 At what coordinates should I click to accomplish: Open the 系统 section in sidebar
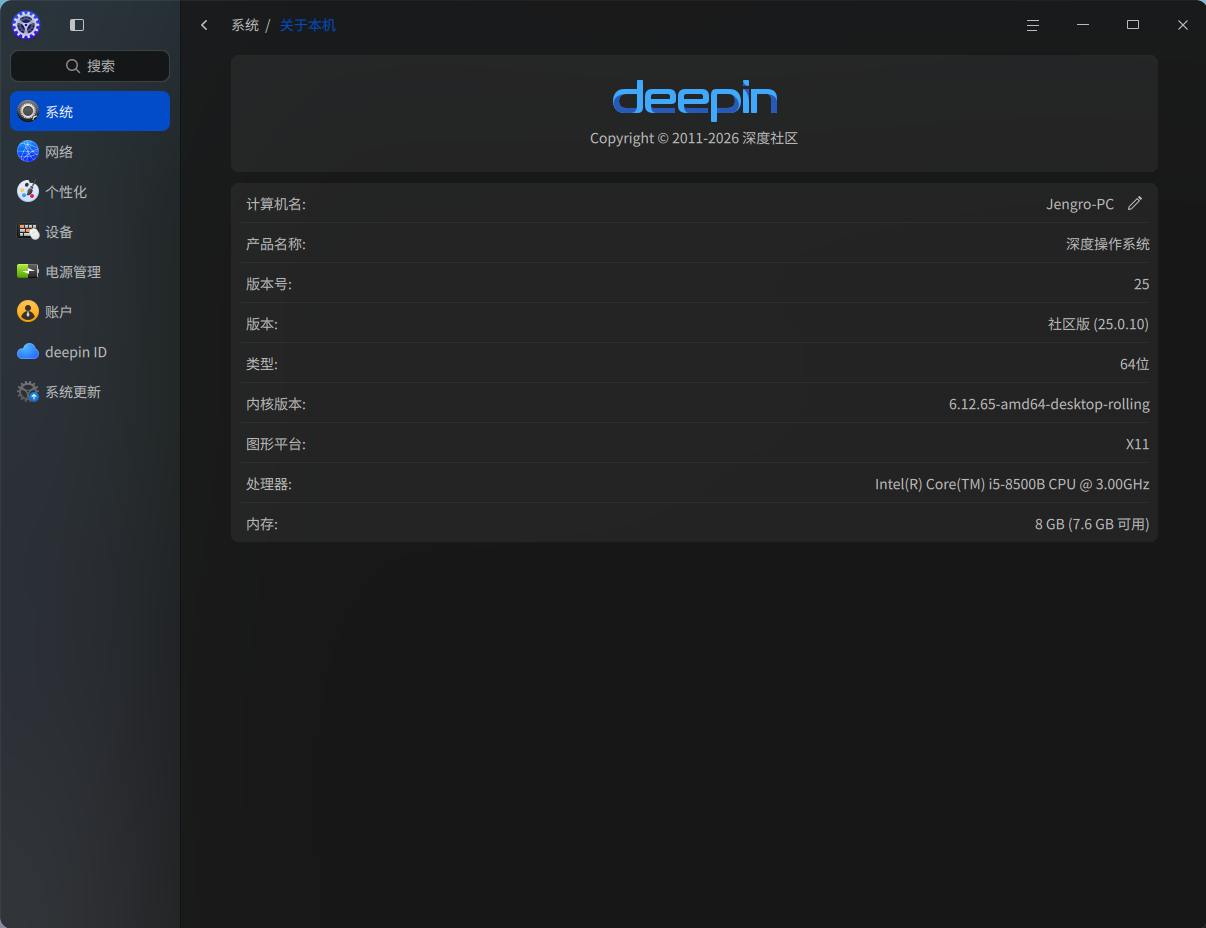[x=89, y=112]
